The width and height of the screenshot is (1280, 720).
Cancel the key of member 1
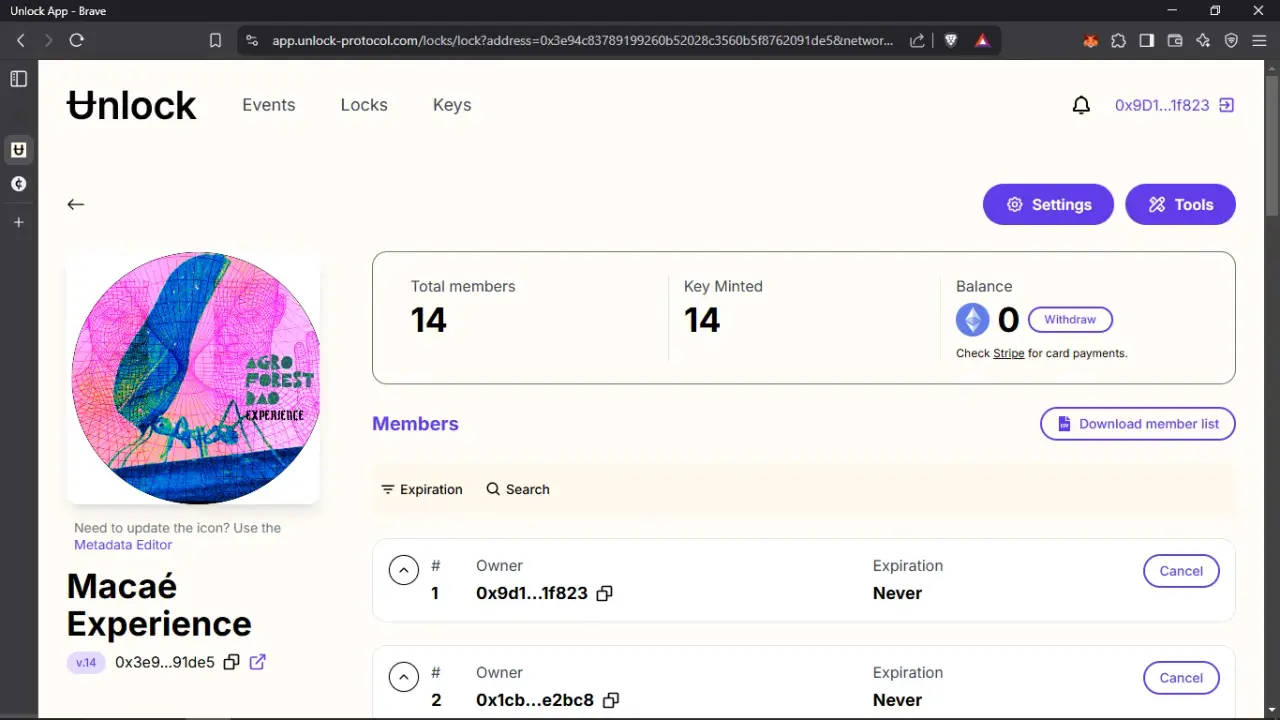(x=1181, y=571)
